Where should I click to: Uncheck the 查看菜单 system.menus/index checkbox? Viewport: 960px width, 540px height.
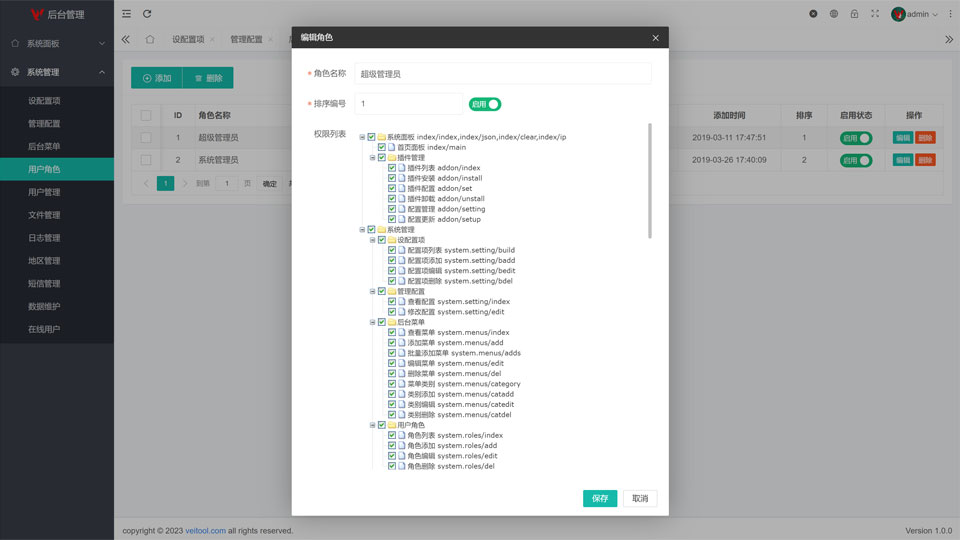coord(392,332)
